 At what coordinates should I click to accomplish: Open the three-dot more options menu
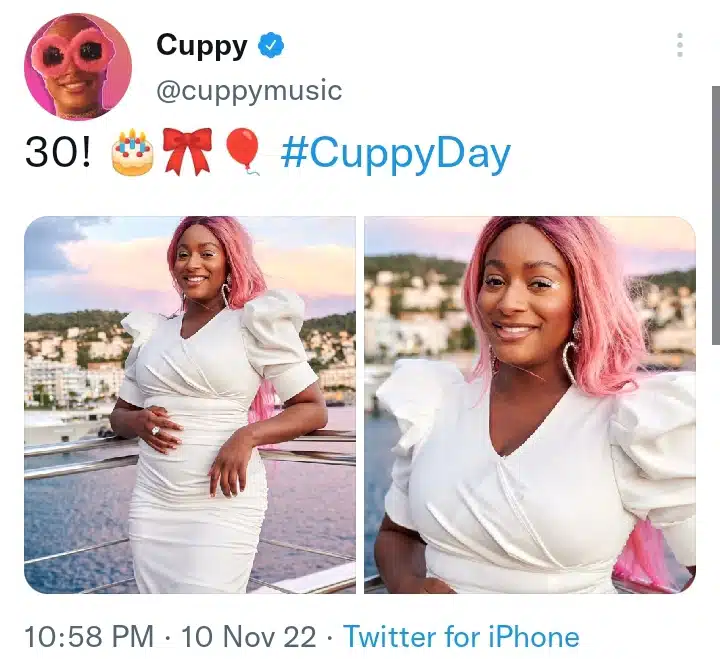click(680, 45)
